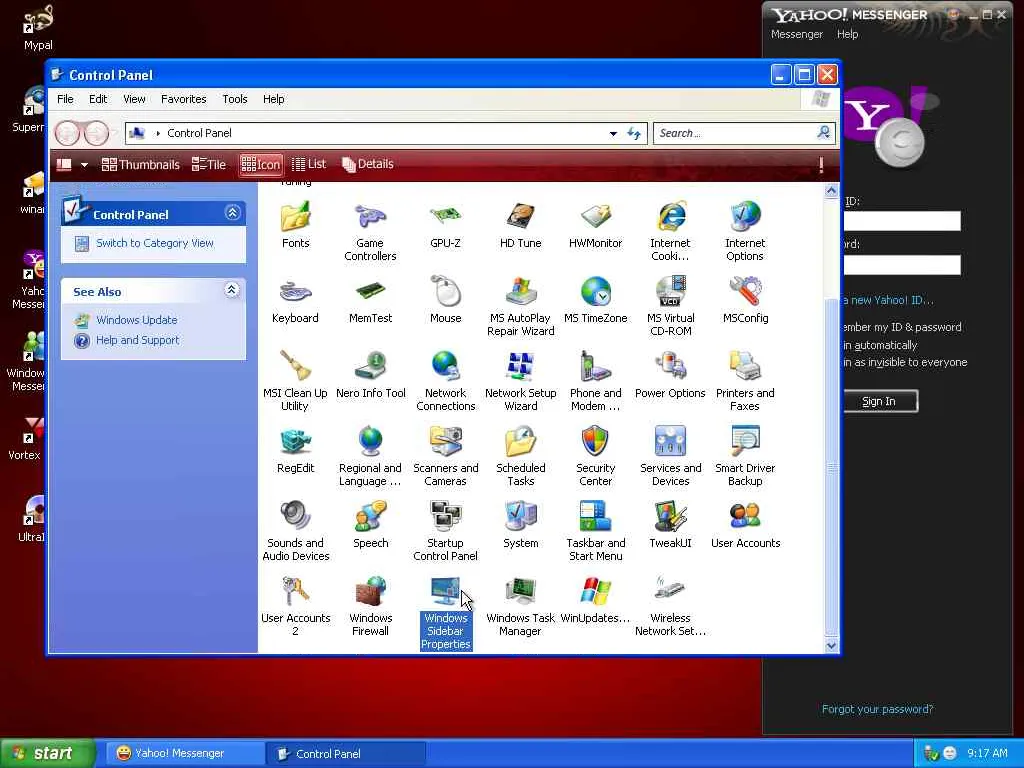Open Printers and Faxes icon

pos(745,368)
